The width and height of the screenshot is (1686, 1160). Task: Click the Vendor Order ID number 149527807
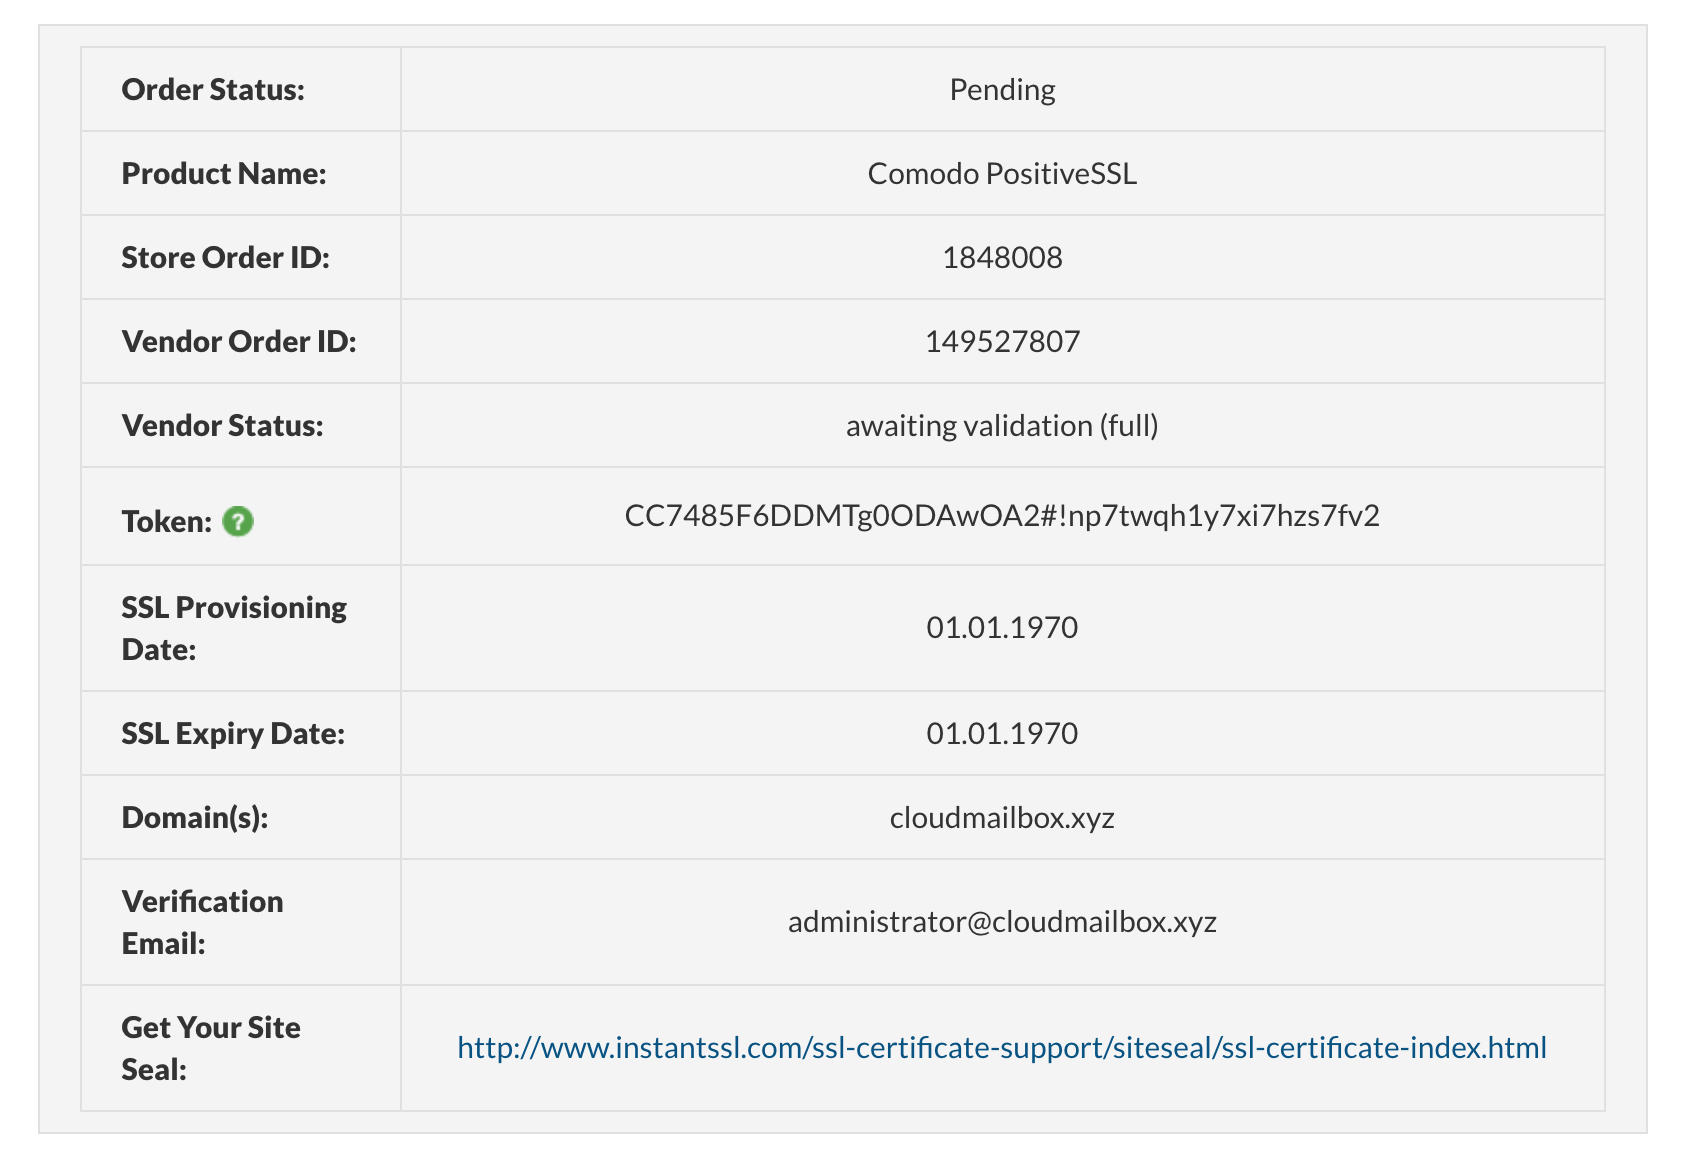[x=1002, y=342]
